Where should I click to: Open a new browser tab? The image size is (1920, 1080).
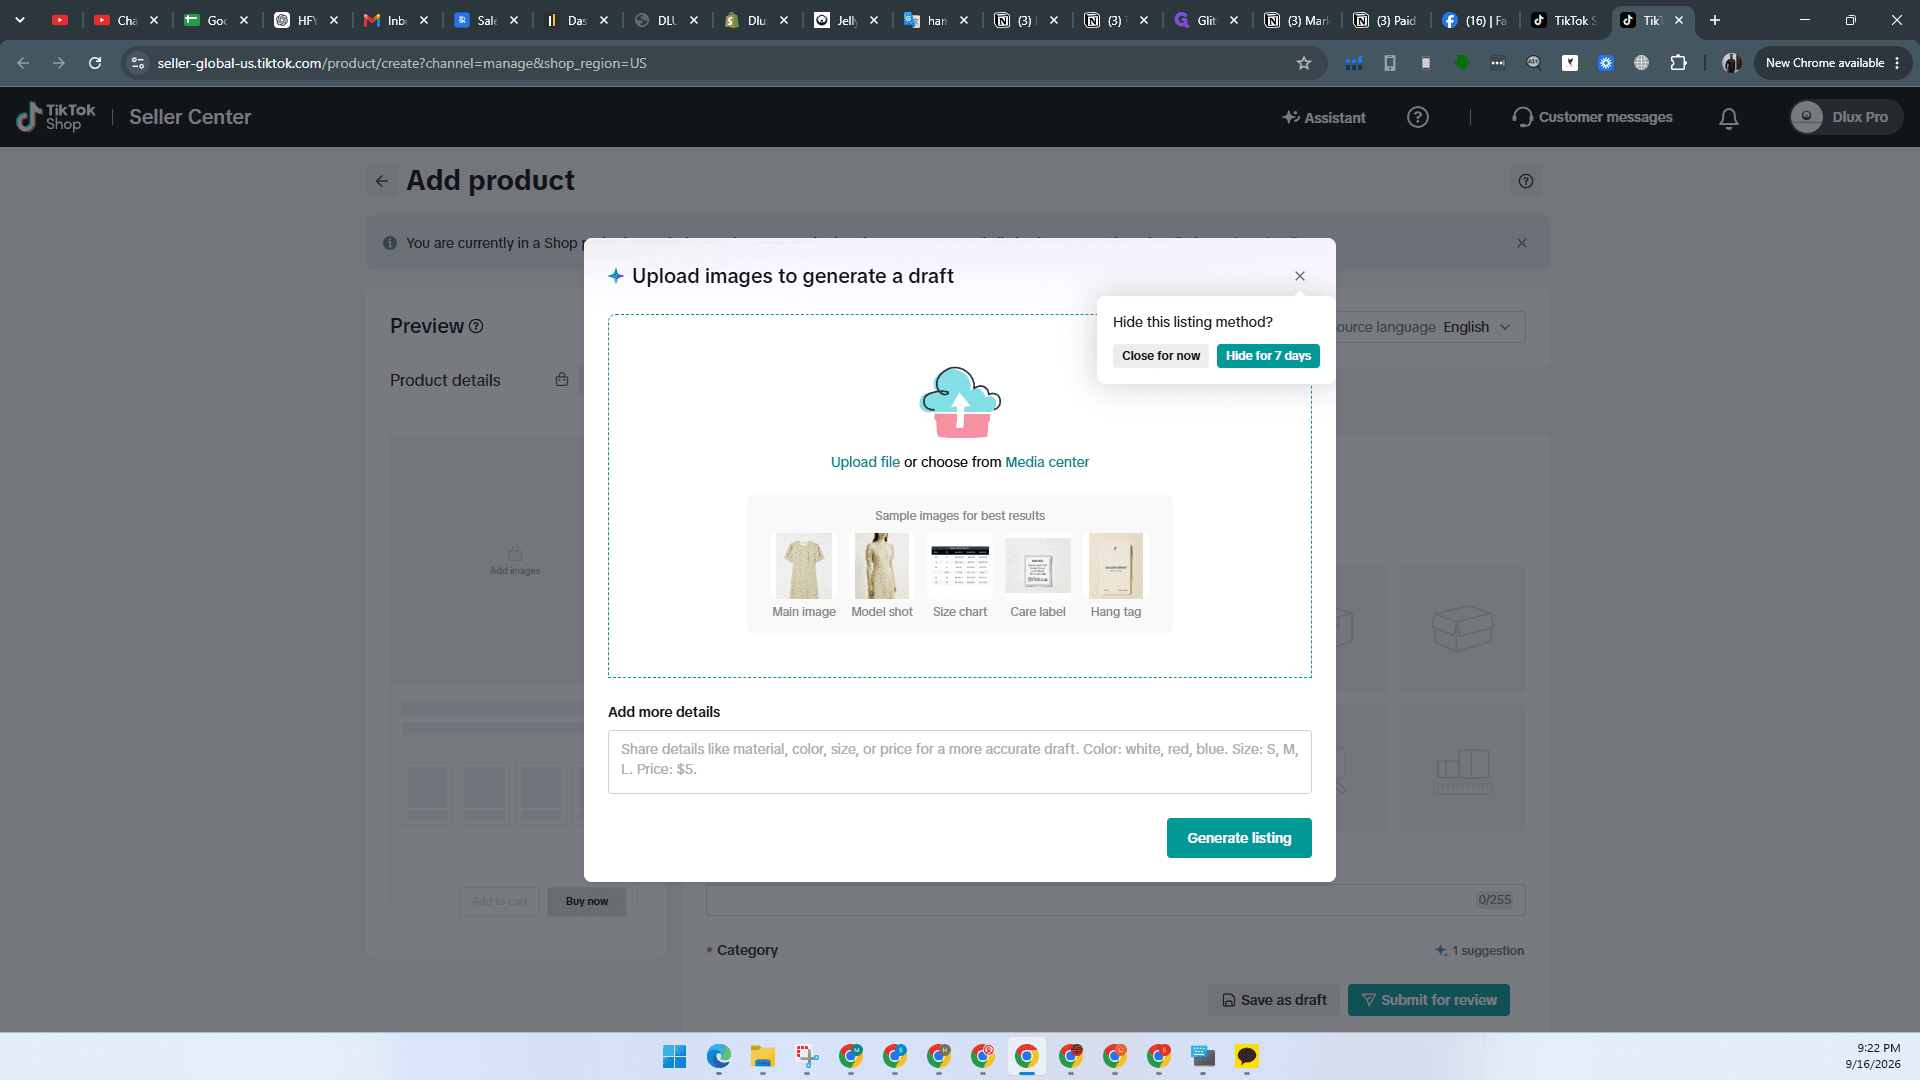(x=1715, y=20)
